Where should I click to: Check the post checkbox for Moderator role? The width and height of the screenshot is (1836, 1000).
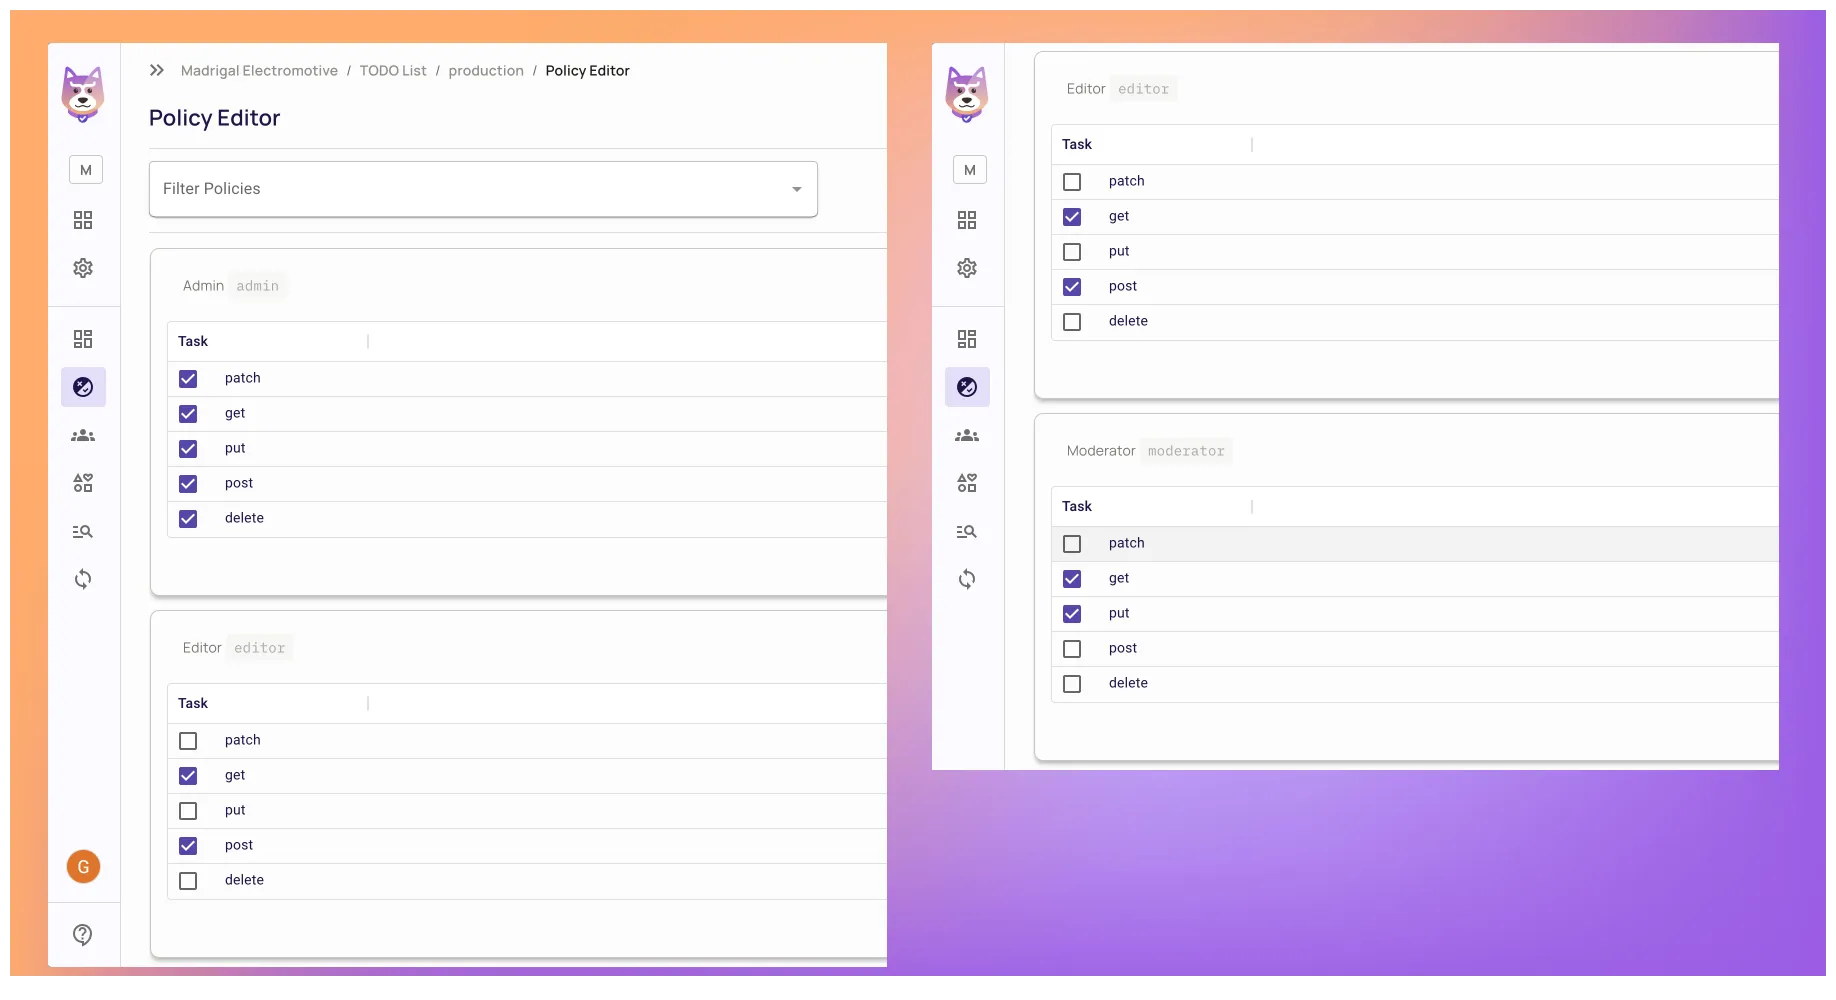[x=1072, y=649]
